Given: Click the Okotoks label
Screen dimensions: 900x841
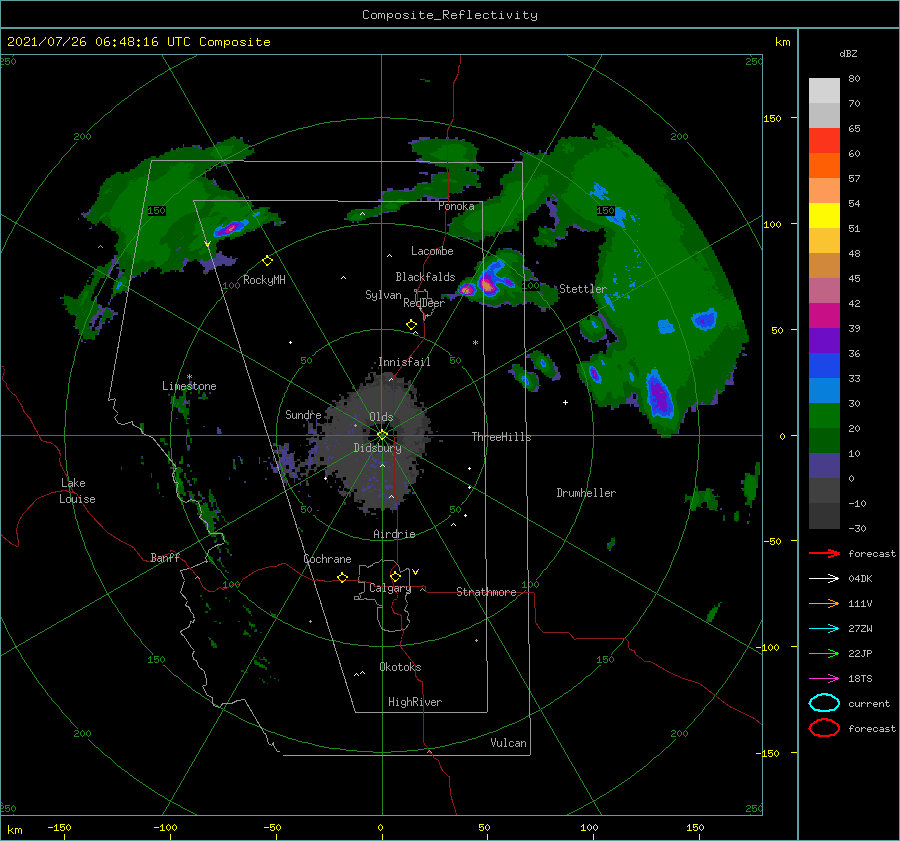Looking at the screenshot, I should pos(400,667).
